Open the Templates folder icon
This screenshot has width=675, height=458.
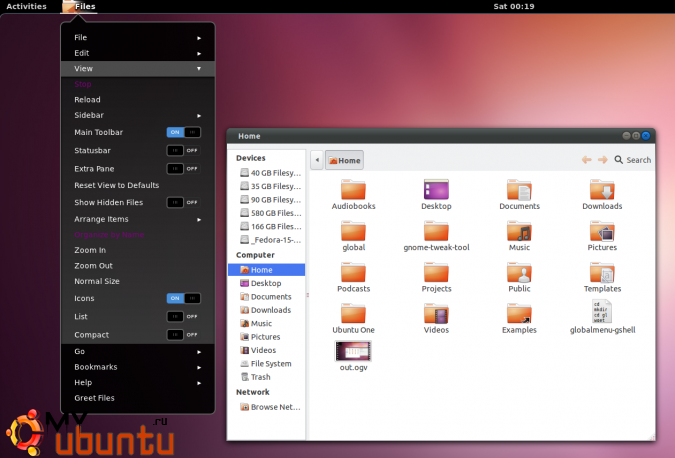602,272
